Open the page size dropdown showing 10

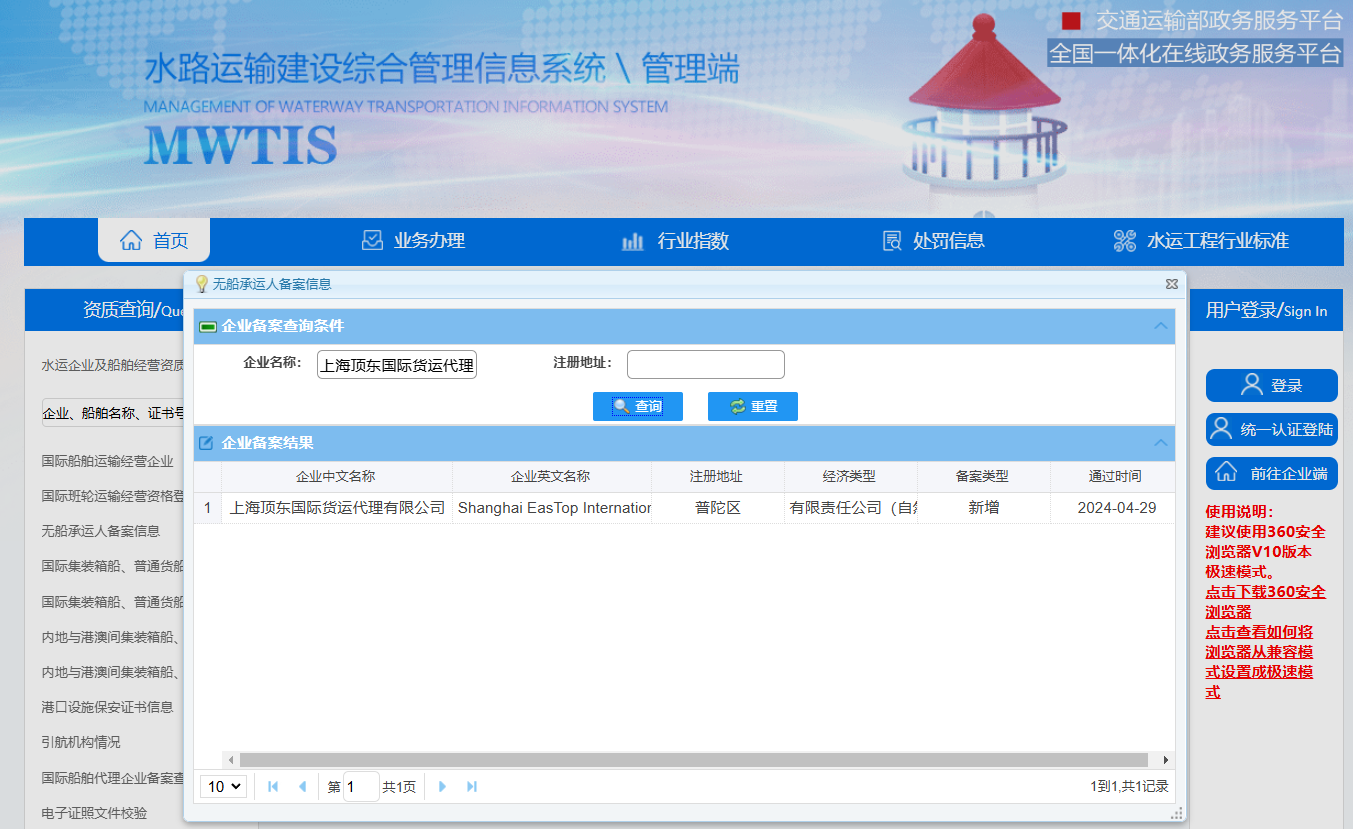coord(224,787)
